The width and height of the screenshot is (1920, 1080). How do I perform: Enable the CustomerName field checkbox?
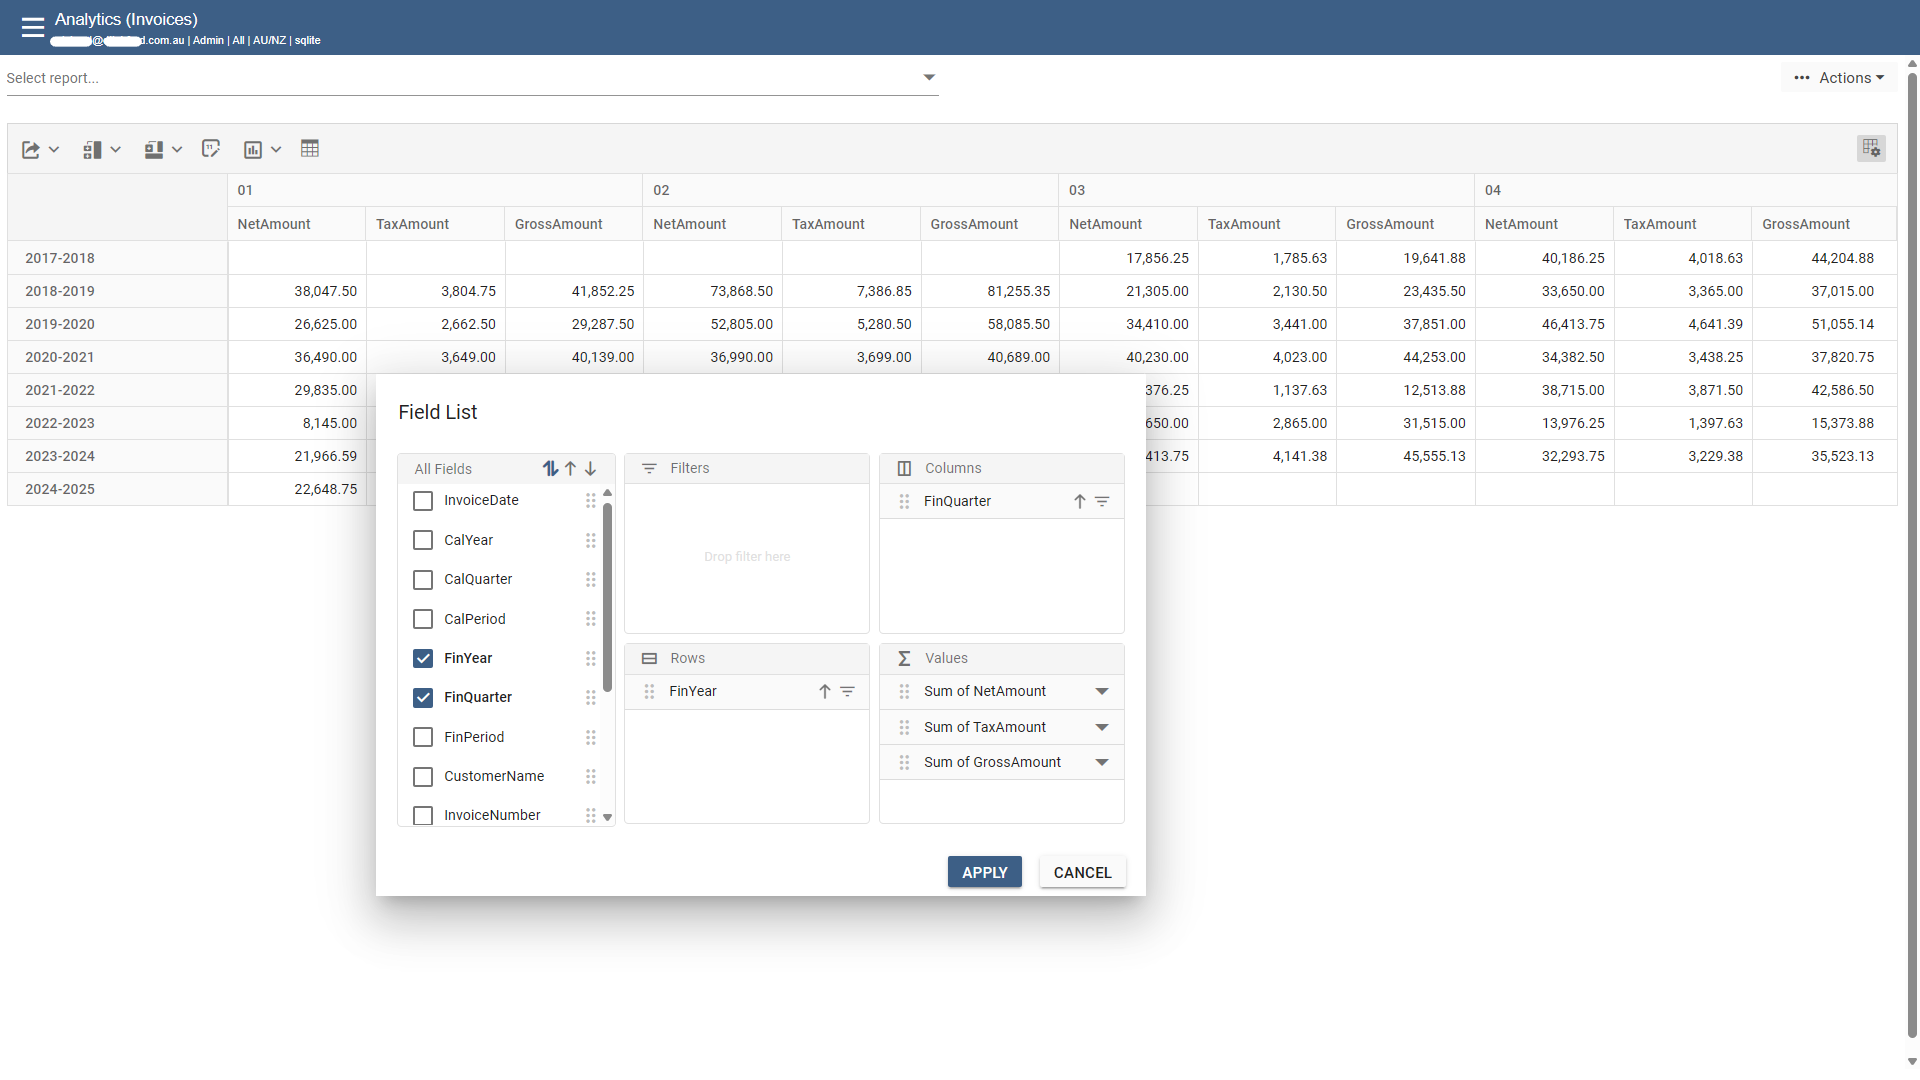pyautogui.click(x=423, y=777)
